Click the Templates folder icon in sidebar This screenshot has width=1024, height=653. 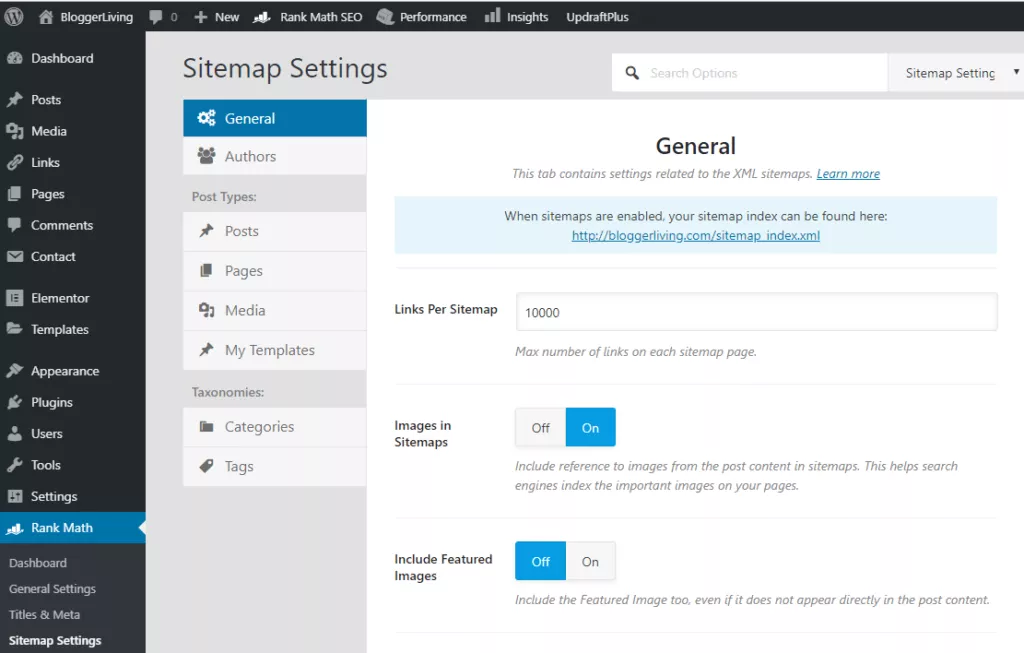(15, 328)
